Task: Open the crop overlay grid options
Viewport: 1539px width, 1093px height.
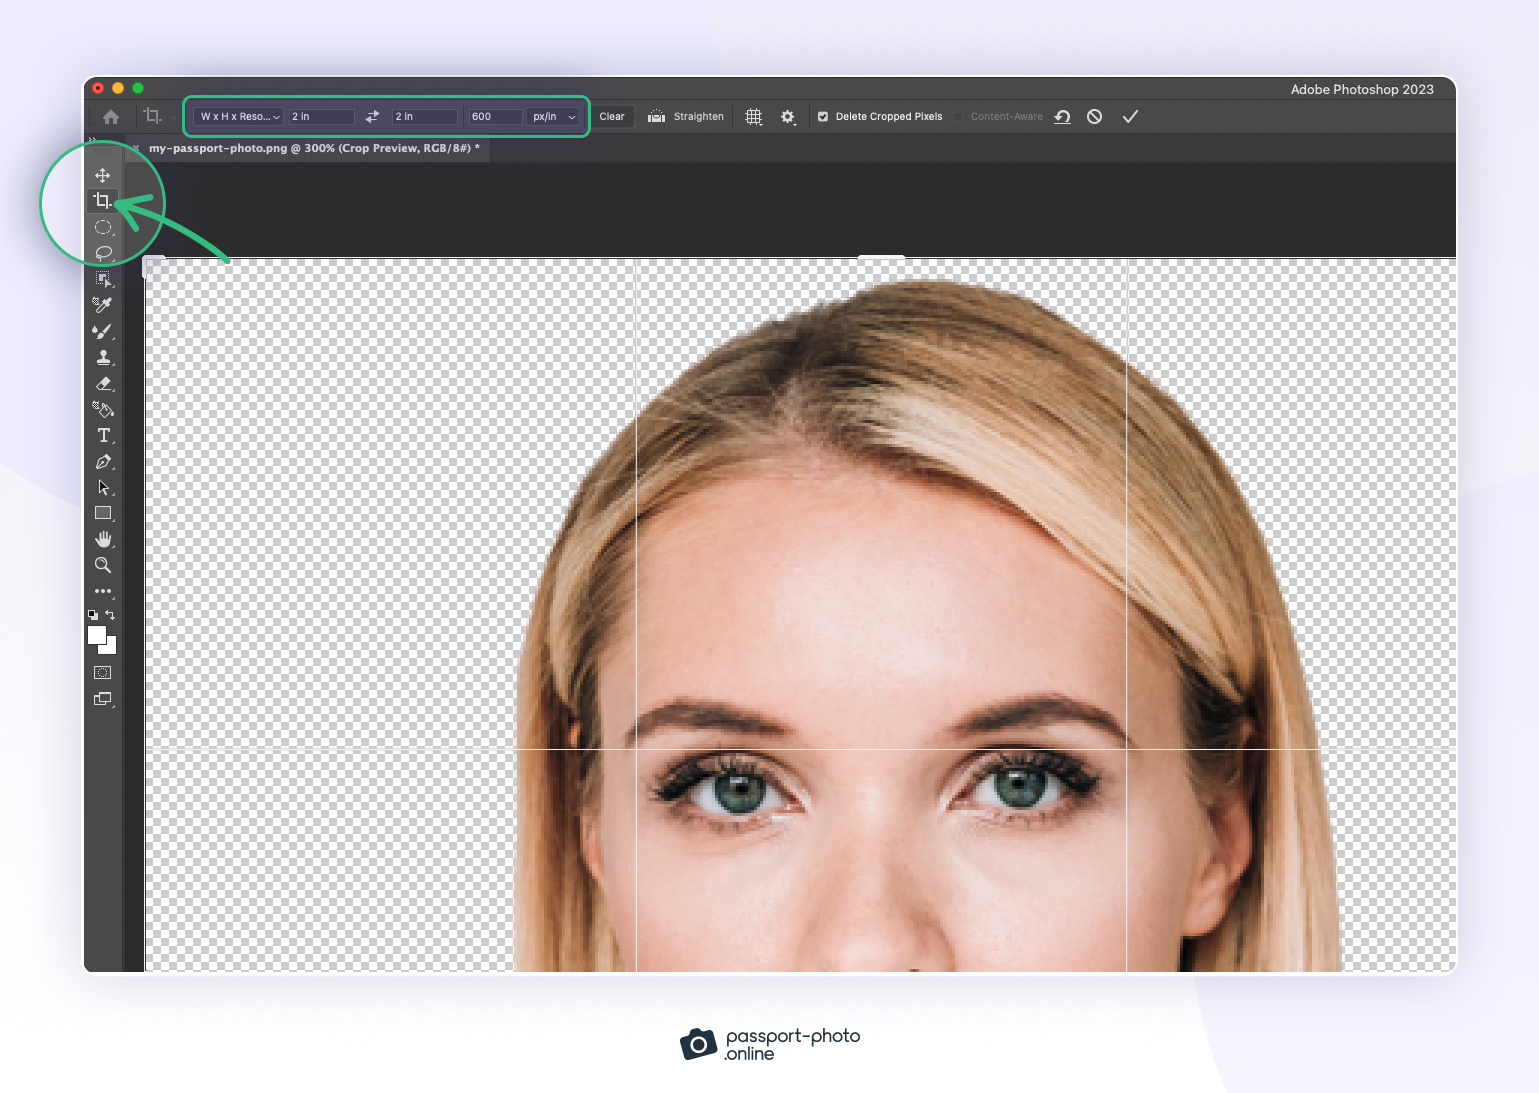Action: pos(754,117)
